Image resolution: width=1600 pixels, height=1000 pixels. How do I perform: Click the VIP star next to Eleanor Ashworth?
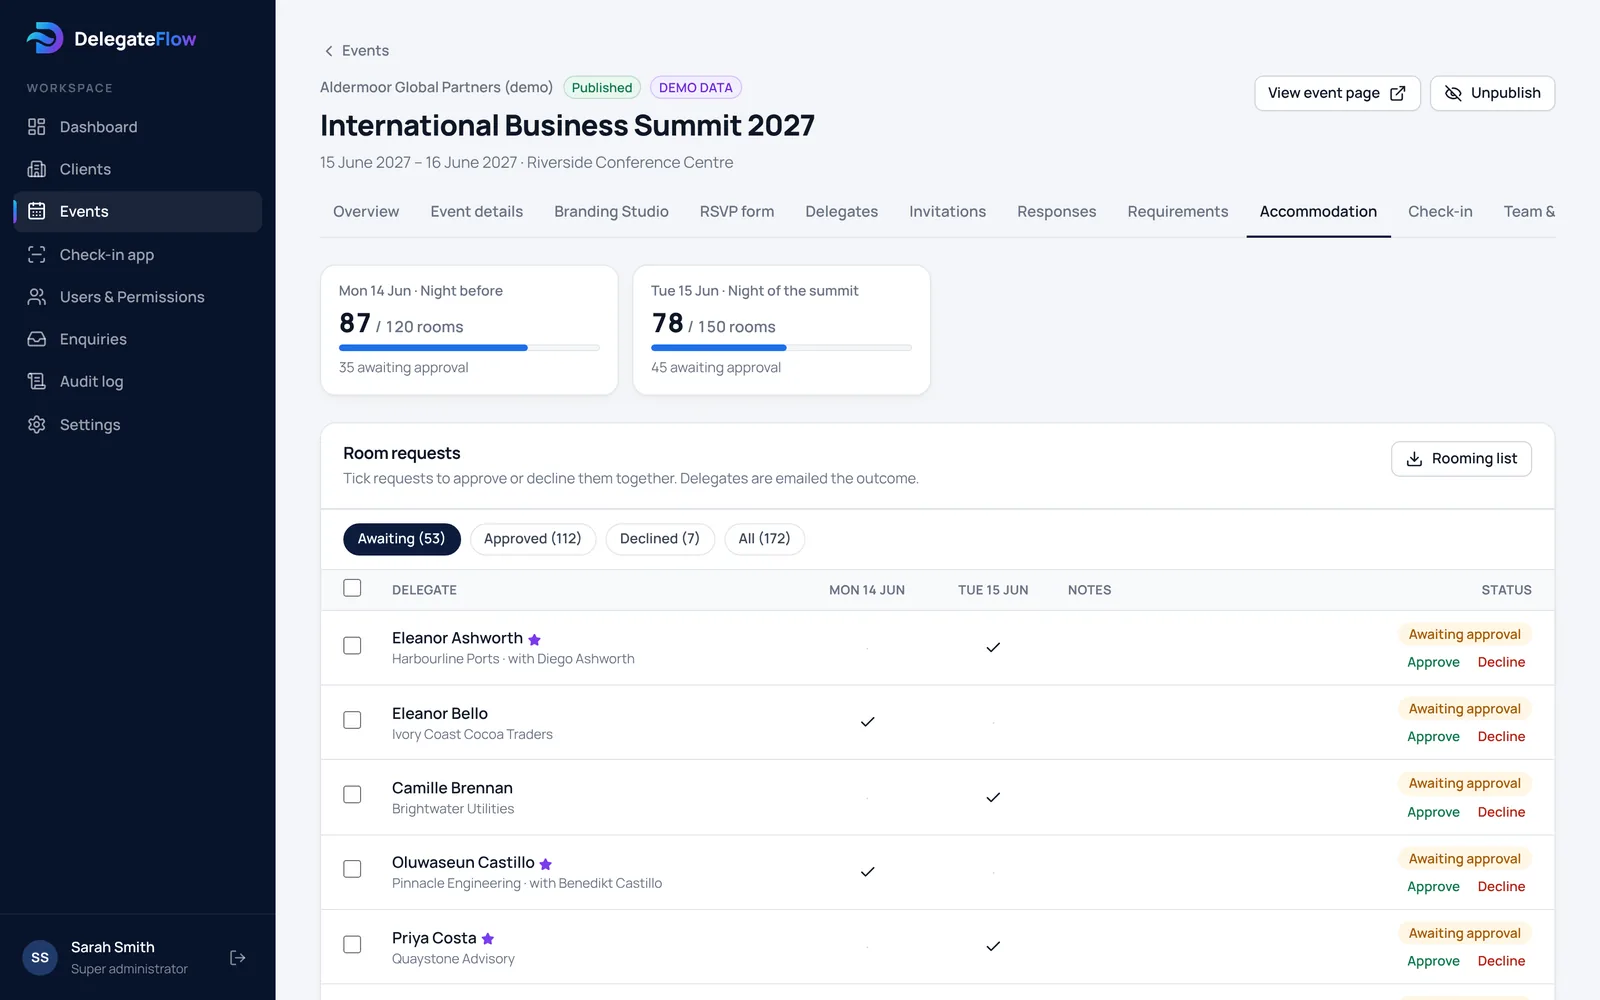click(534, 640)
